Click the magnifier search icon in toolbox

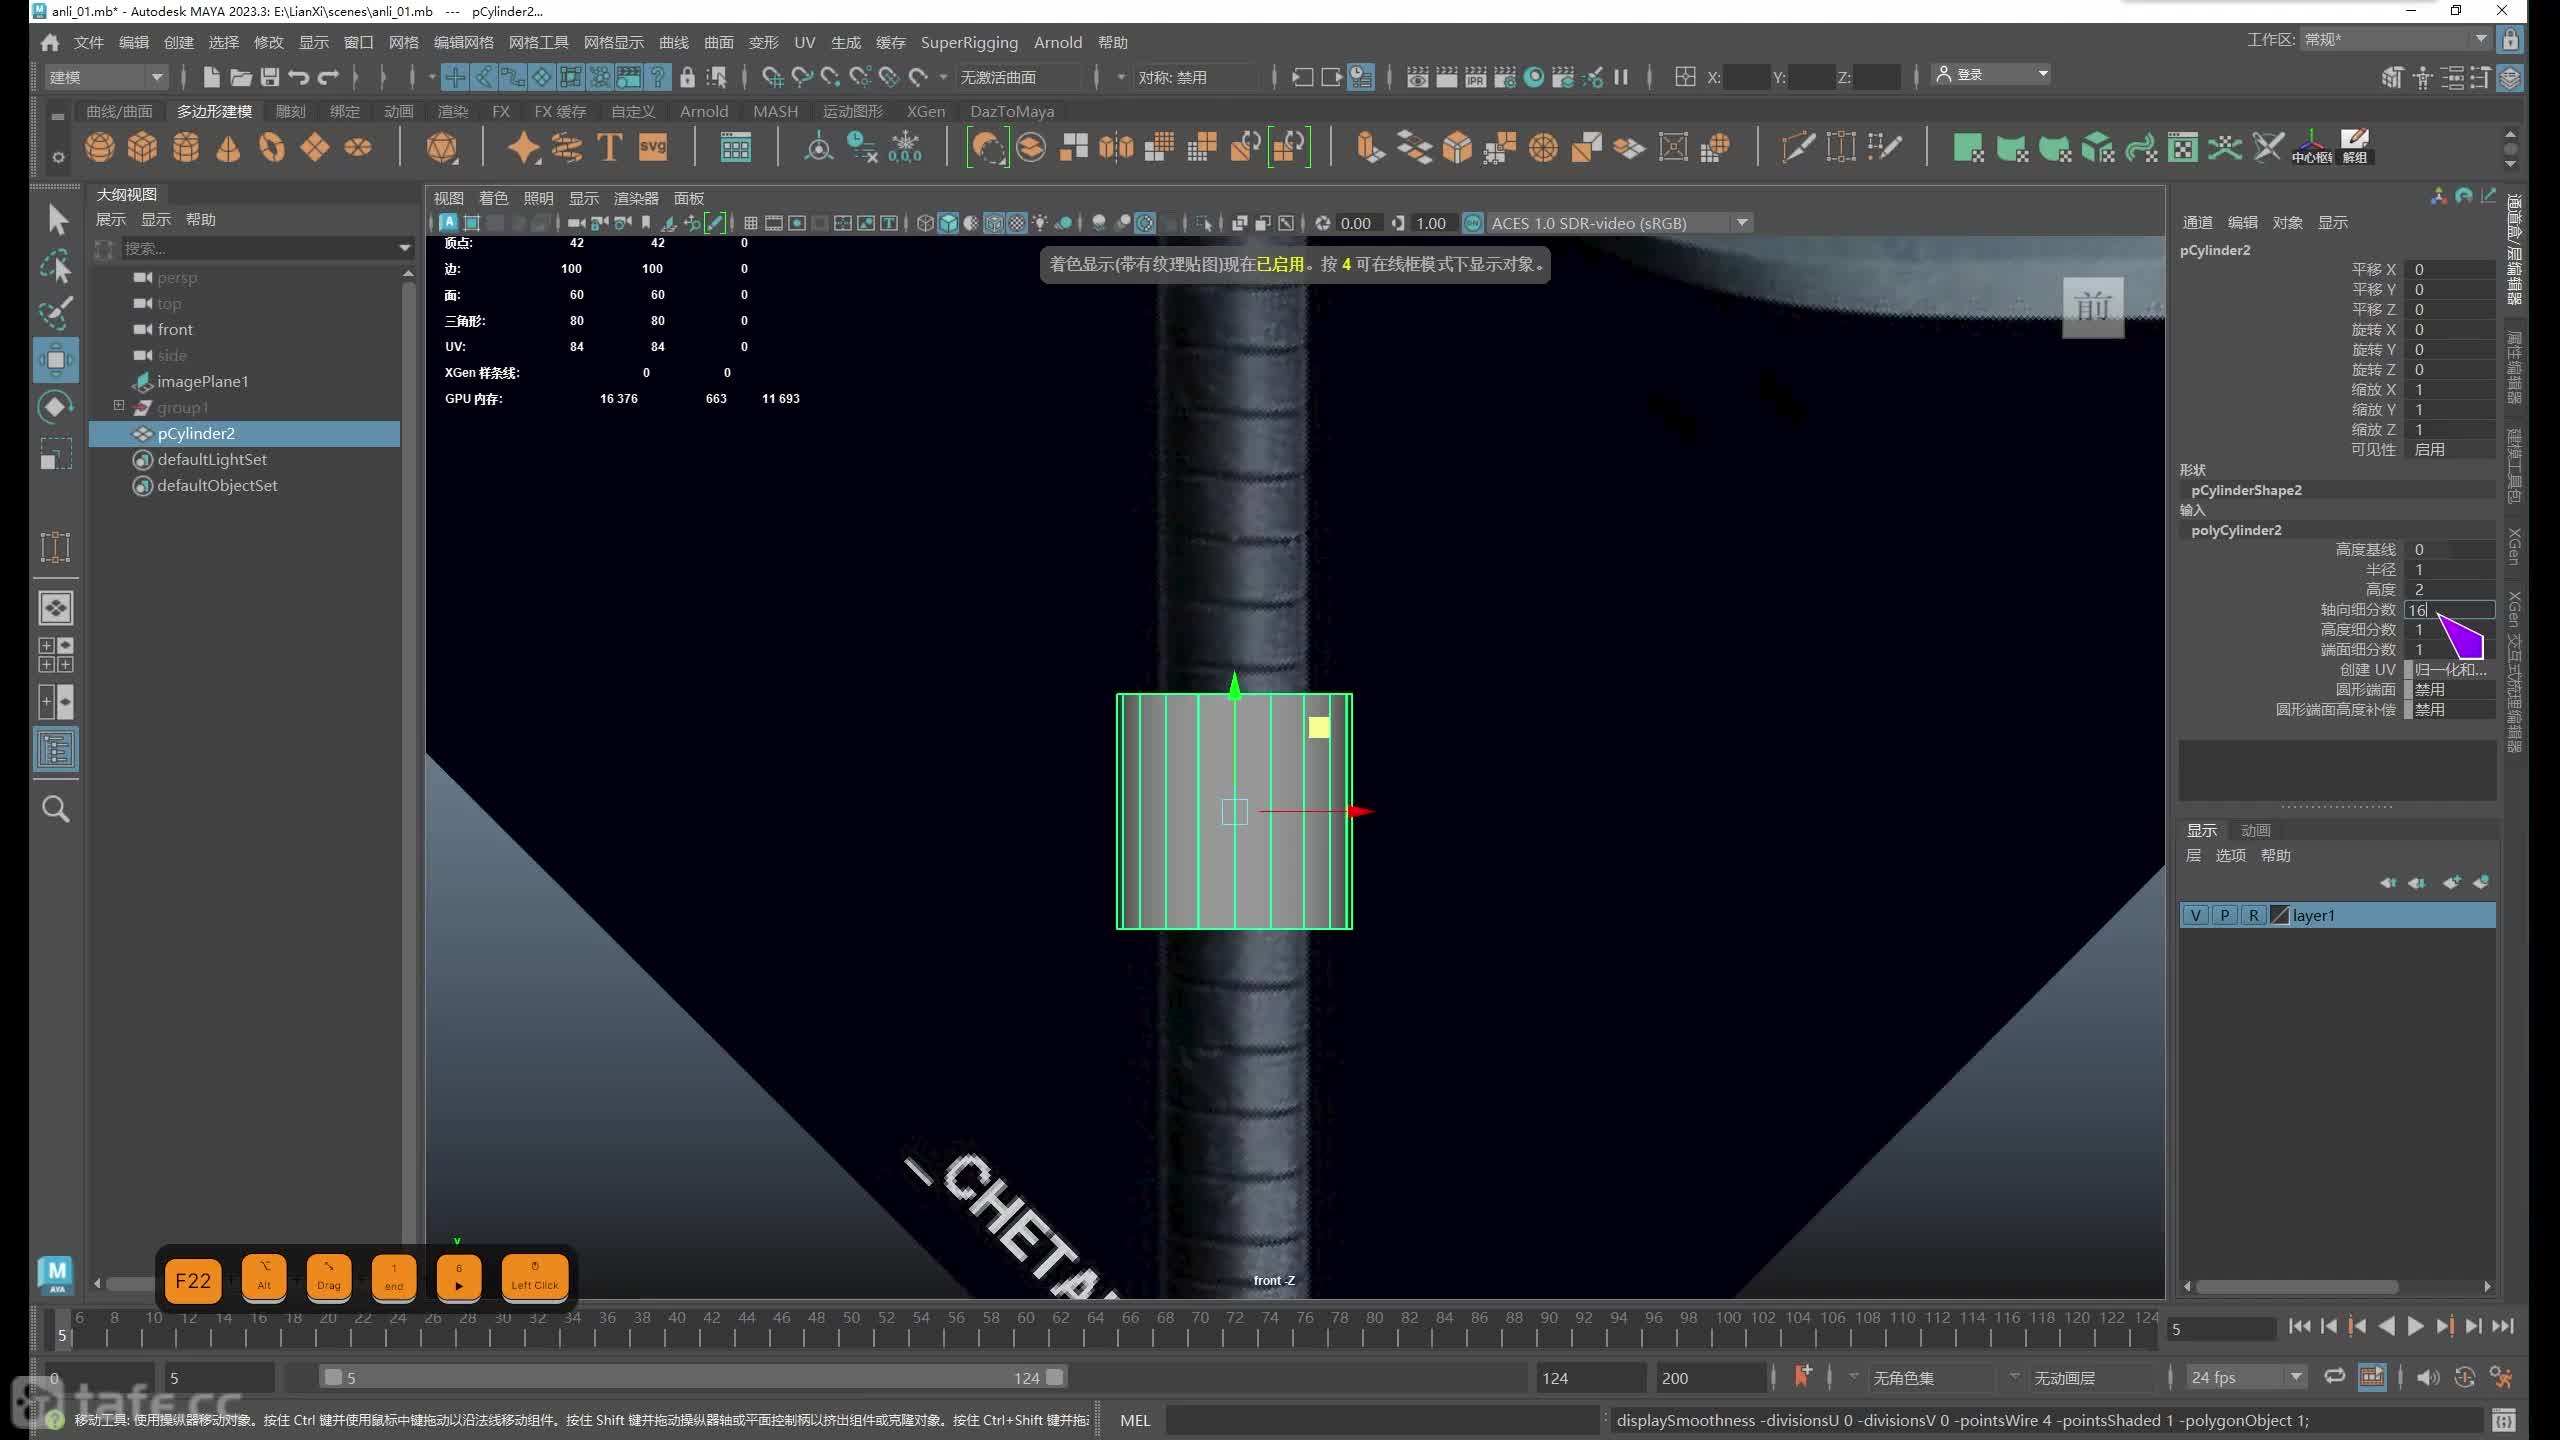tap(56, 808)
